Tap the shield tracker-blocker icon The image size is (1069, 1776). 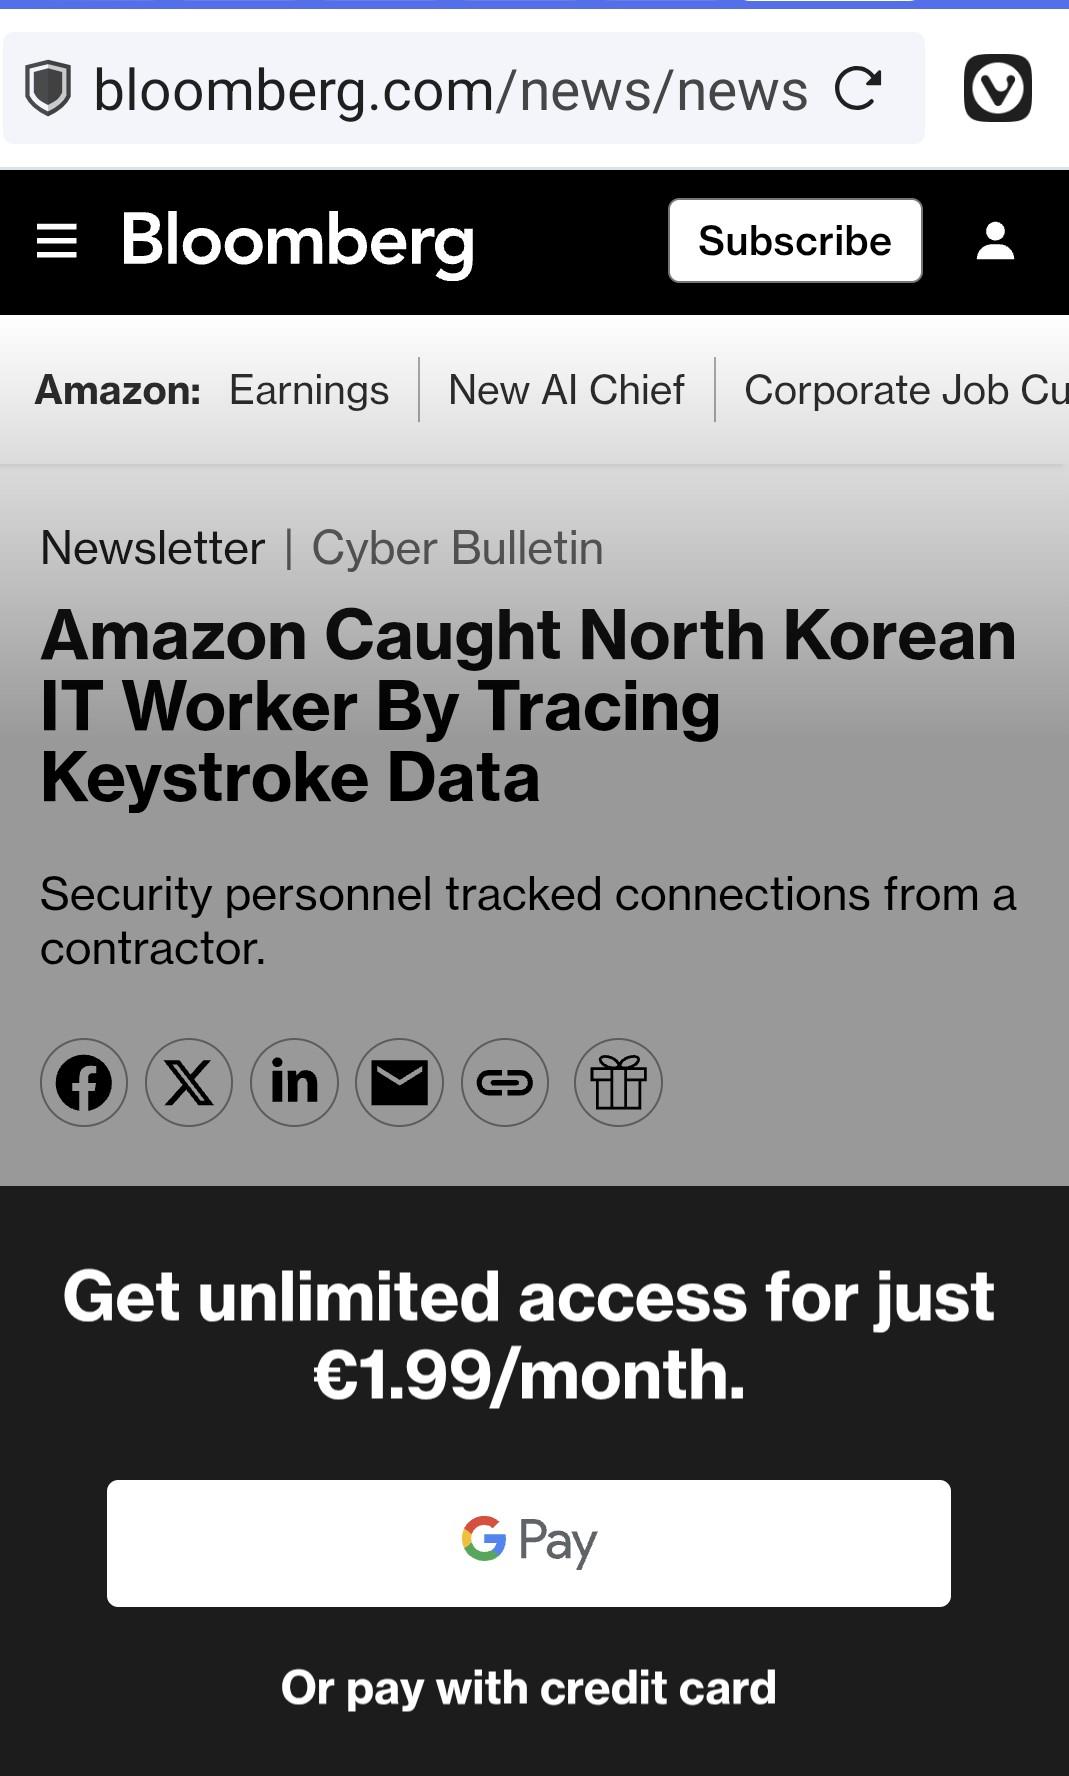coord(48,88)
